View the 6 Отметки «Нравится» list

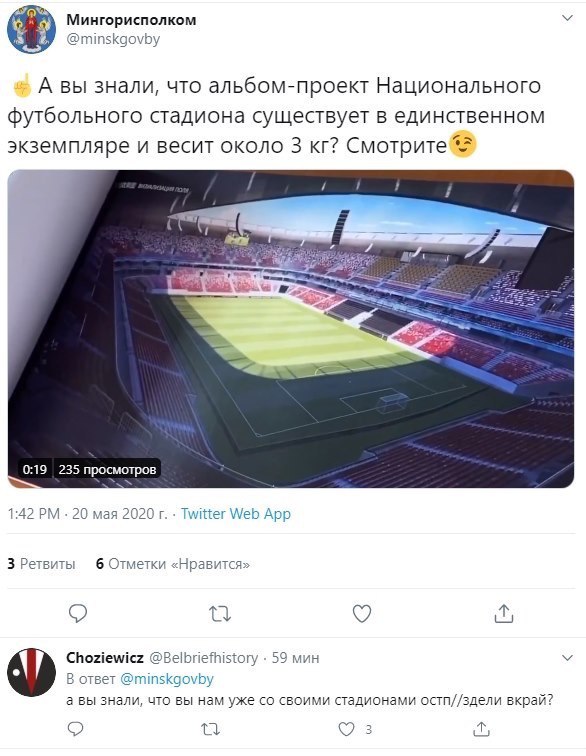[x=173, y=564]
